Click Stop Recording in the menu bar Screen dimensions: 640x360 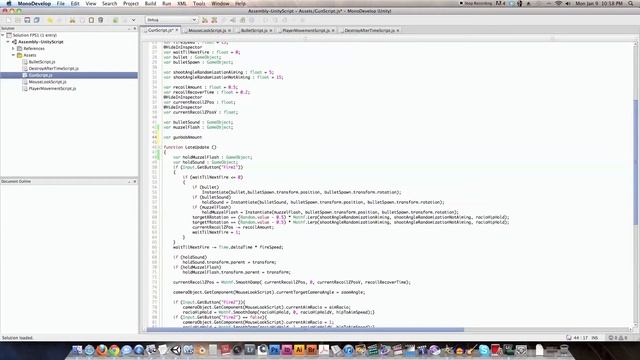click(476, 3)
